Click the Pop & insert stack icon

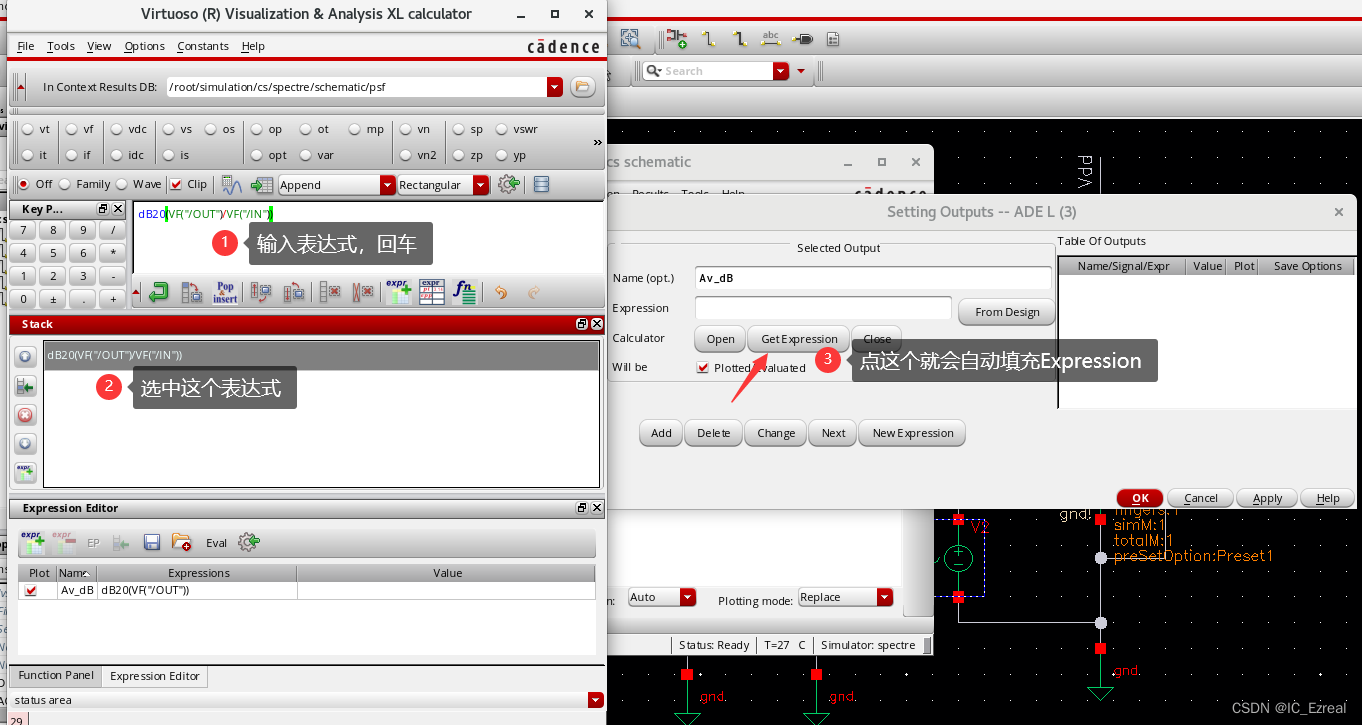pos(225,291)
